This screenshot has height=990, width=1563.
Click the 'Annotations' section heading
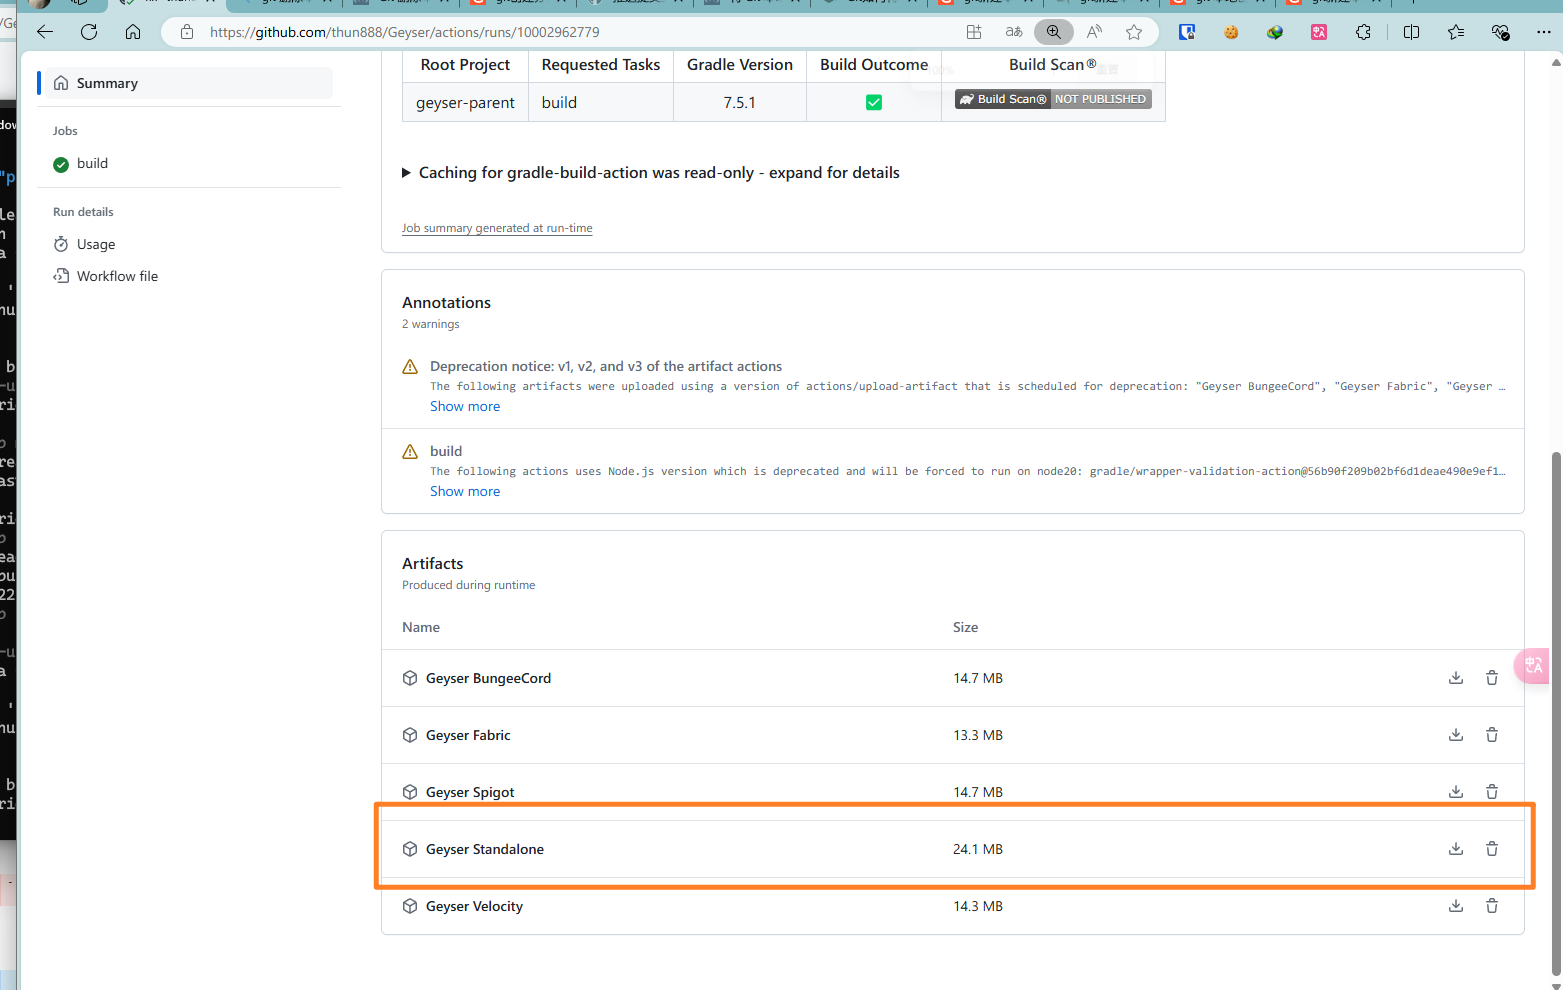tap(446, 302)
